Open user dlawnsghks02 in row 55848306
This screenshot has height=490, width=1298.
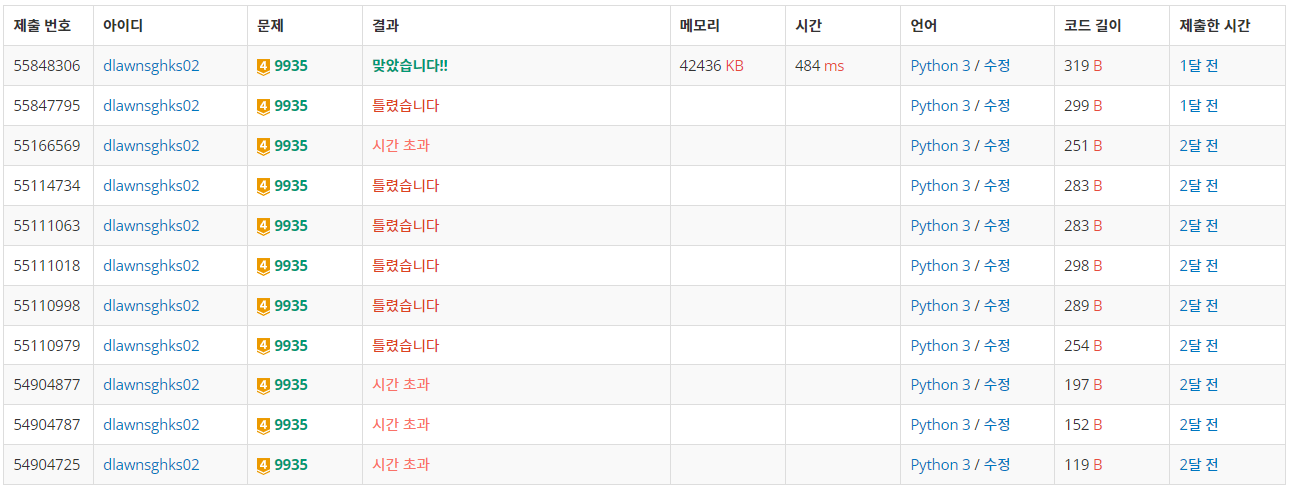[151, 66]
